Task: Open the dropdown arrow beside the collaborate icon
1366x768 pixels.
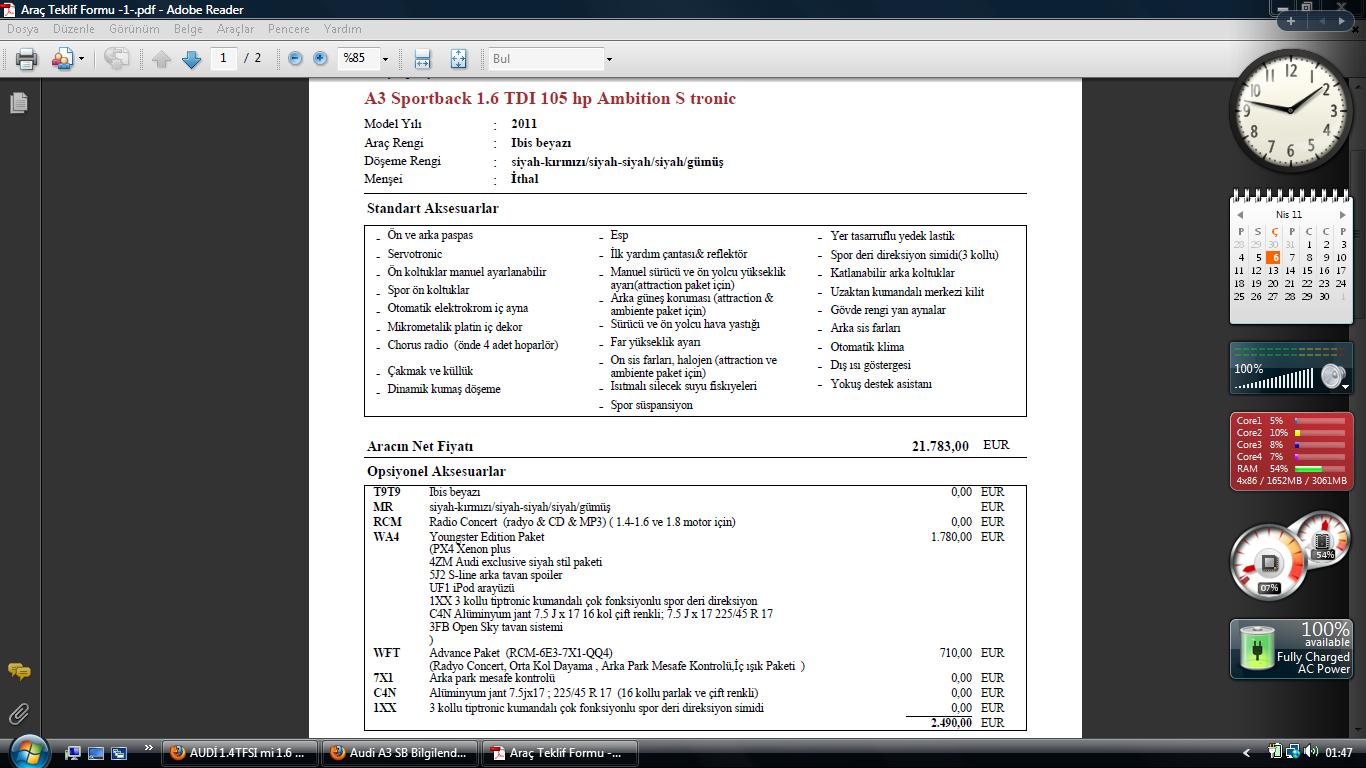Action: (x=81, y=59)
